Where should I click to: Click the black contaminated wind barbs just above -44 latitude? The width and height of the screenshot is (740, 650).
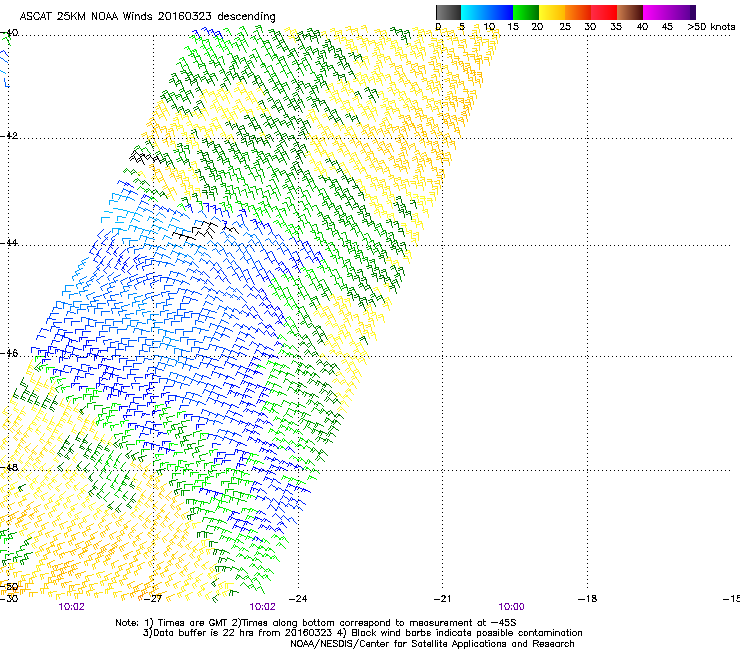click(205, 231)
